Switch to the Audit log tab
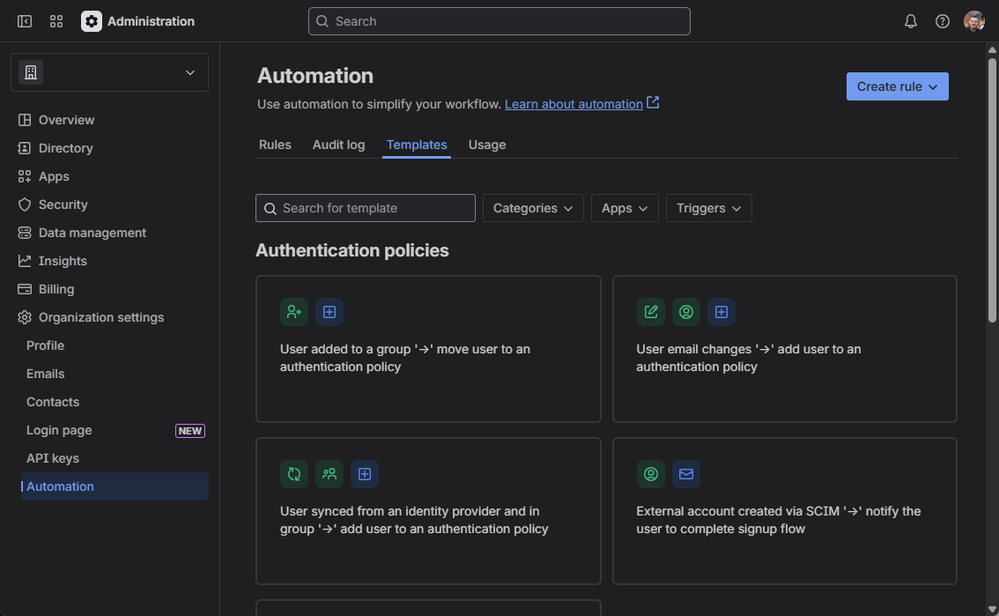Image resolution: width=999 pixels, height=616 pixels. (x=338, y=145)
